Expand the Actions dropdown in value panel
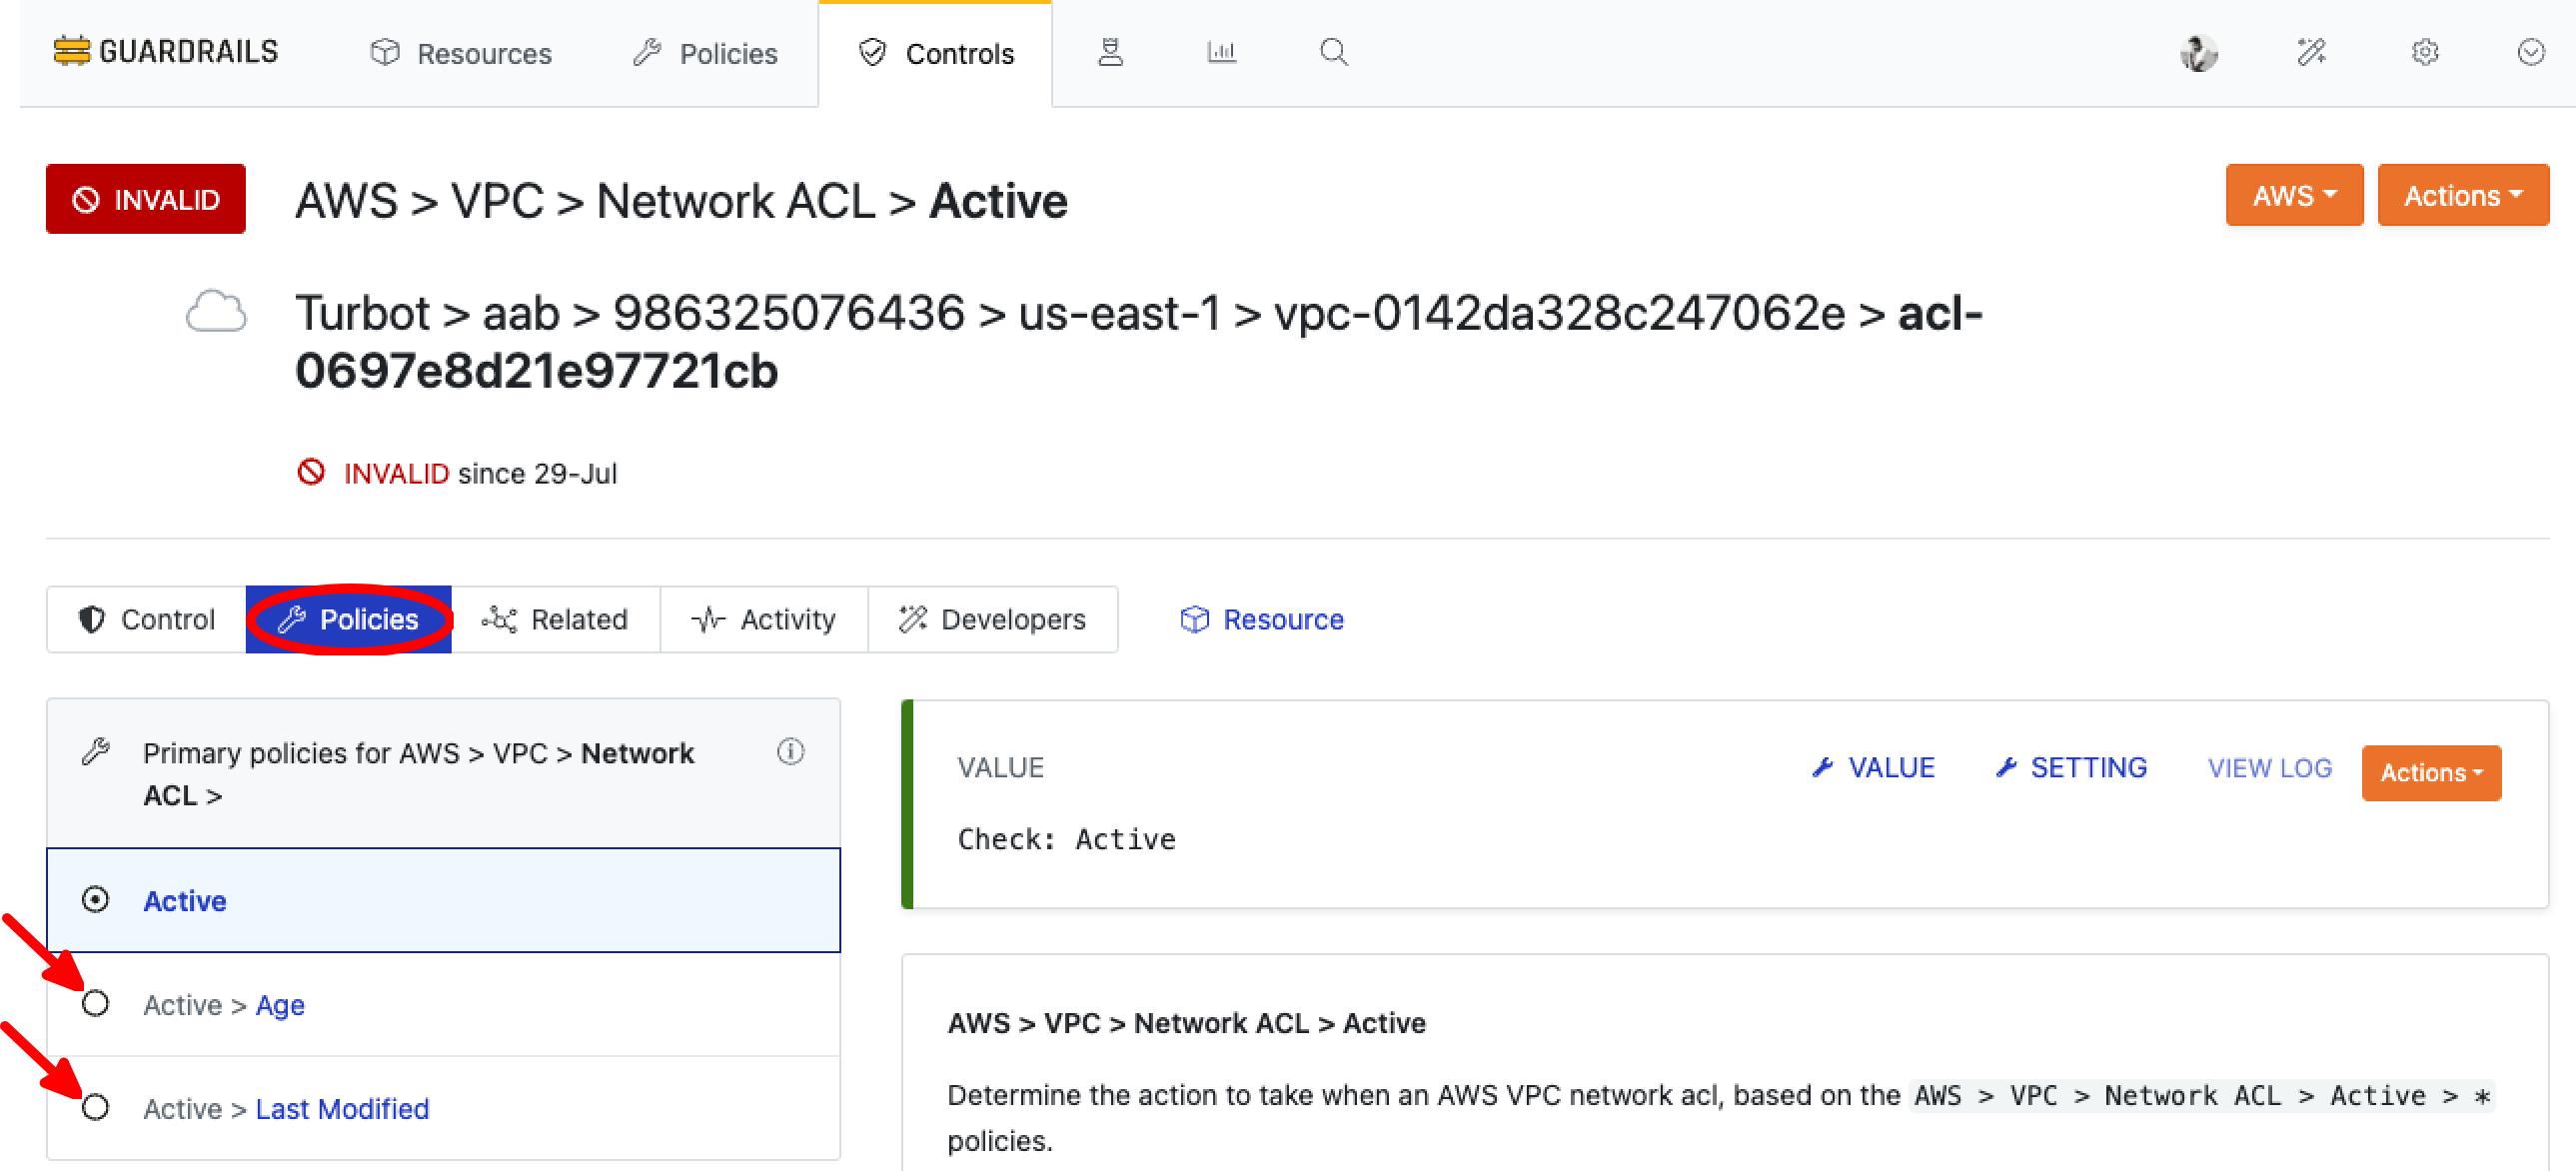 click(2430, 773)
